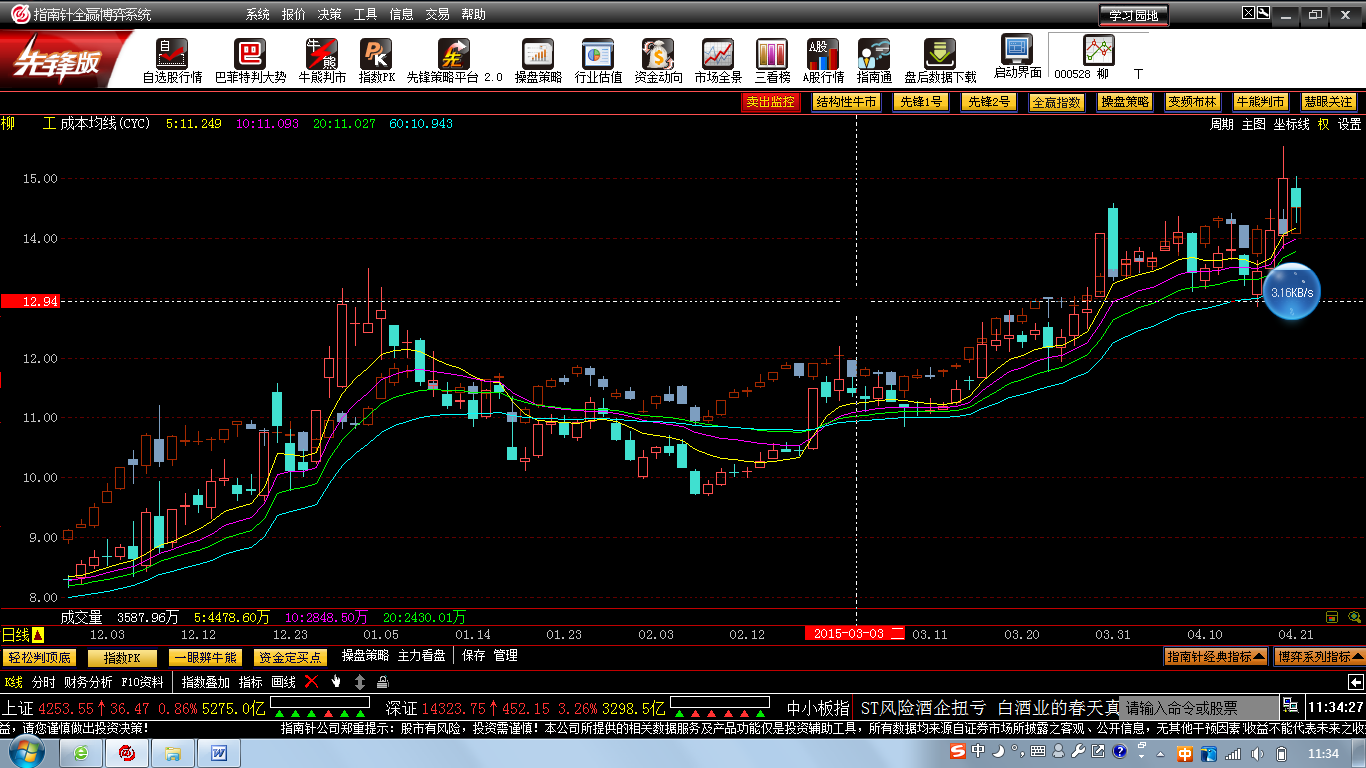1366x768 pixels.
Task: Click the 资金定买点 indicator button
Action: coord(289,657)
